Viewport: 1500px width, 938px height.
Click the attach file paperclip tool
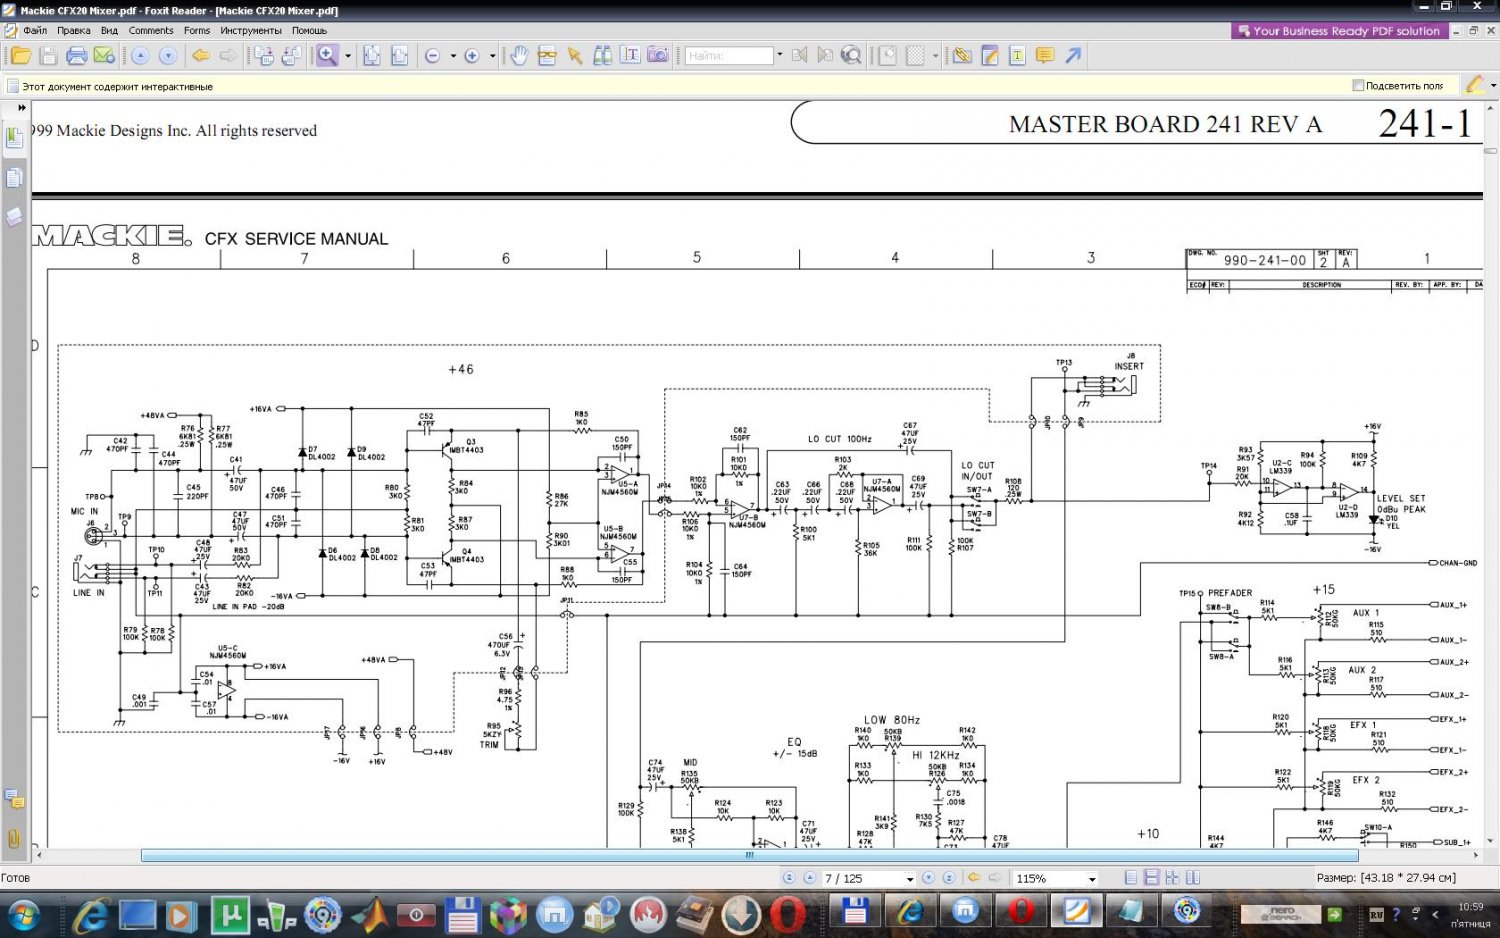(x=962, y=56)
